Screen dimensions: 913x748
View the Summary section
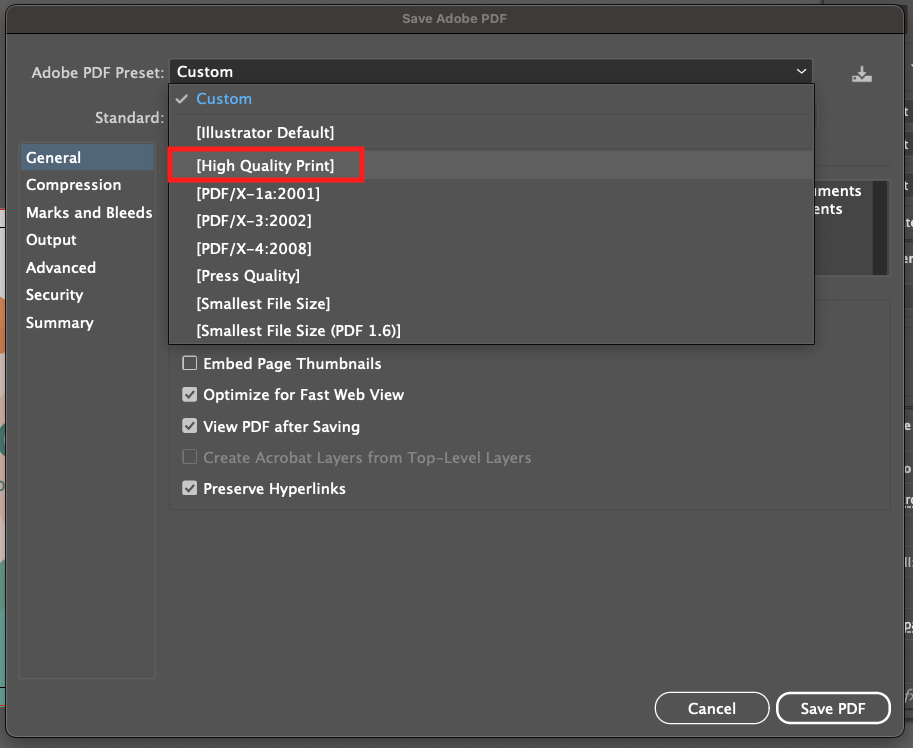[87, 322]
